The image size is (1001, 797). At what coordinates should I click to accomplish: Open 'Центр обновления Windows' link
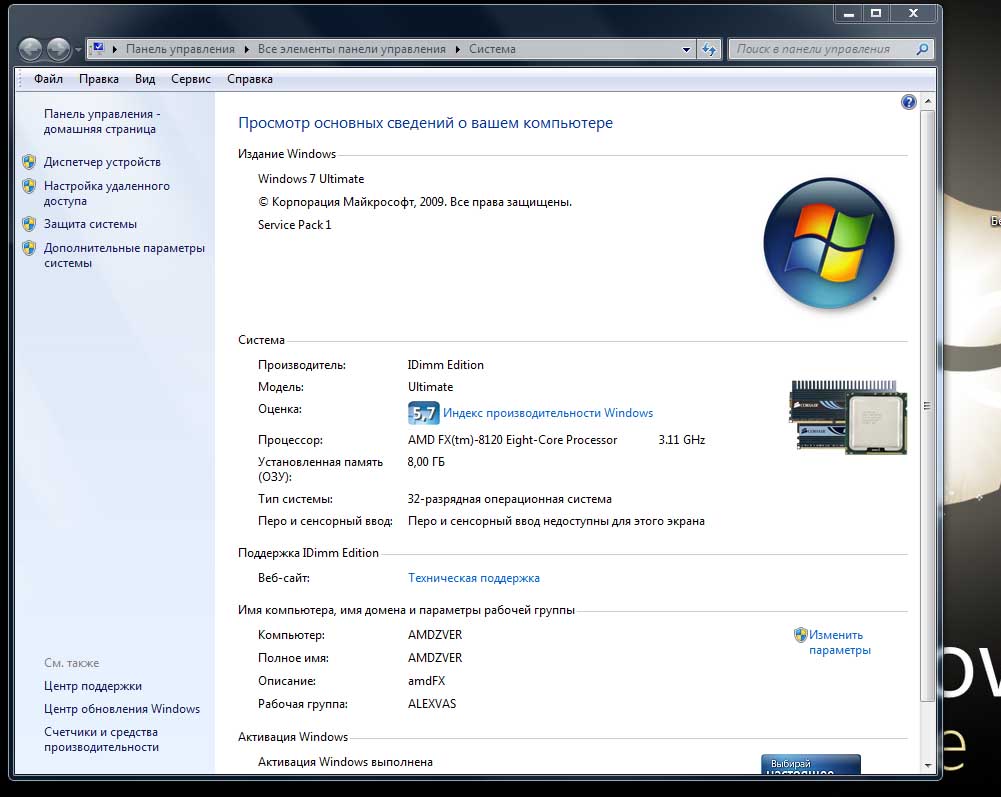tap(122, 709)
